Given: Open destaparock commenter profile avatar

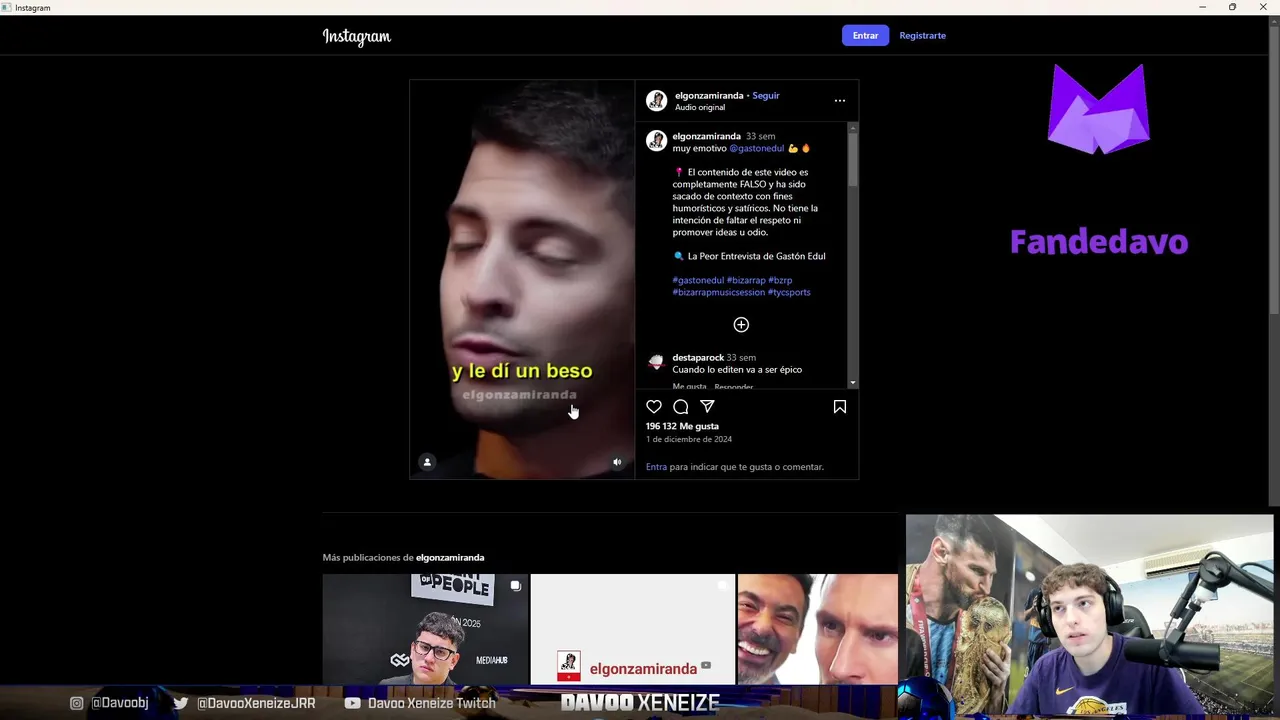Looking at the screenshot, I should (656, 362).
